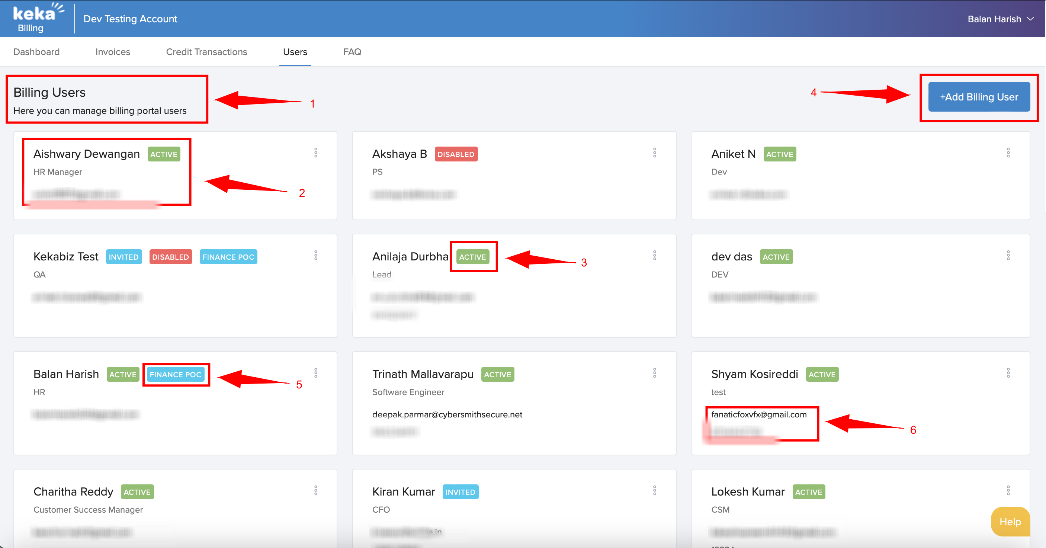The width and height of the screenshot is (1046, 548).
Task: Click three-dot icon on Kekabiz Test card
Action: [x=316, y=256]
